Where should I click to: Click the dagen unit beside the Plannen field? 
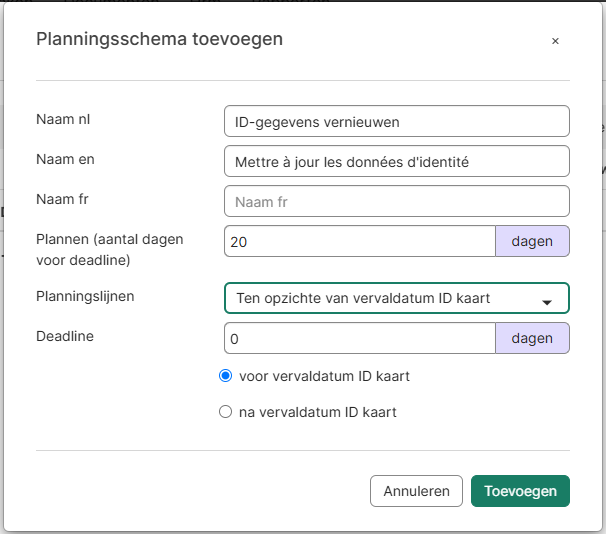[x=532, y=241]
